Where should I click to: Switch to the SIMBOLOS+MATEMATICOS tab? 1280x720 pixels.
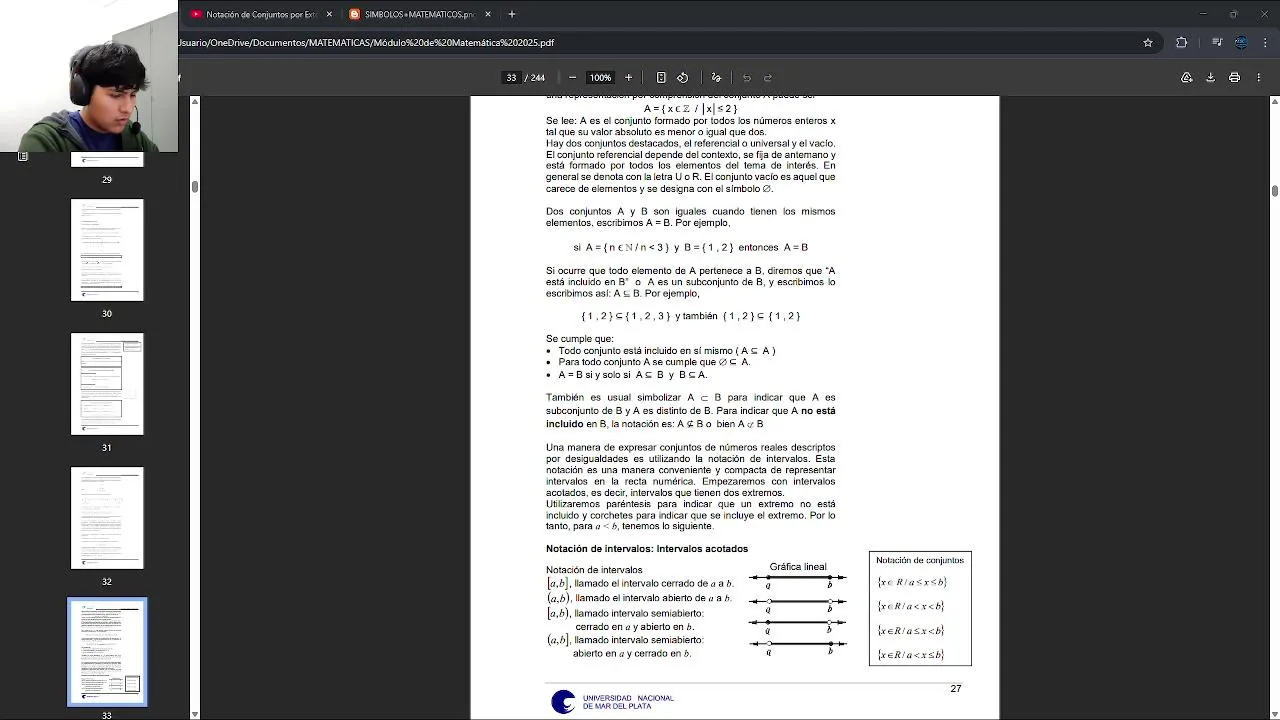pos(418,14)
